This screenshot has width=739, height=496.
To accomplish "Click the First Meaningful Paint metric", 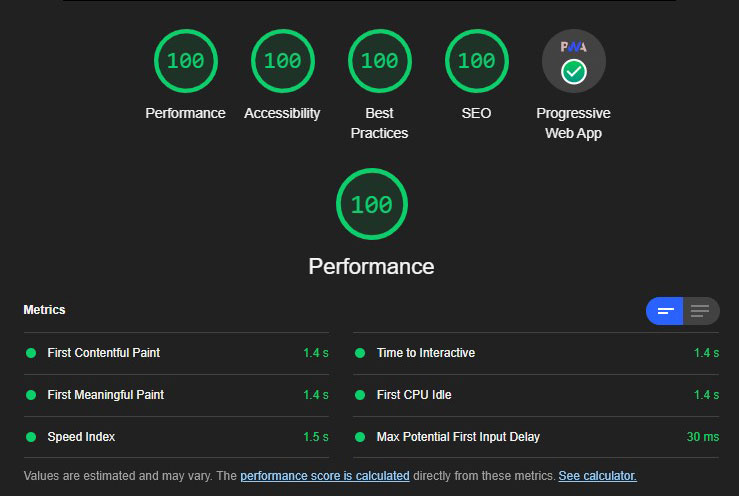I will pyautogui.click(x=105, y=395).
